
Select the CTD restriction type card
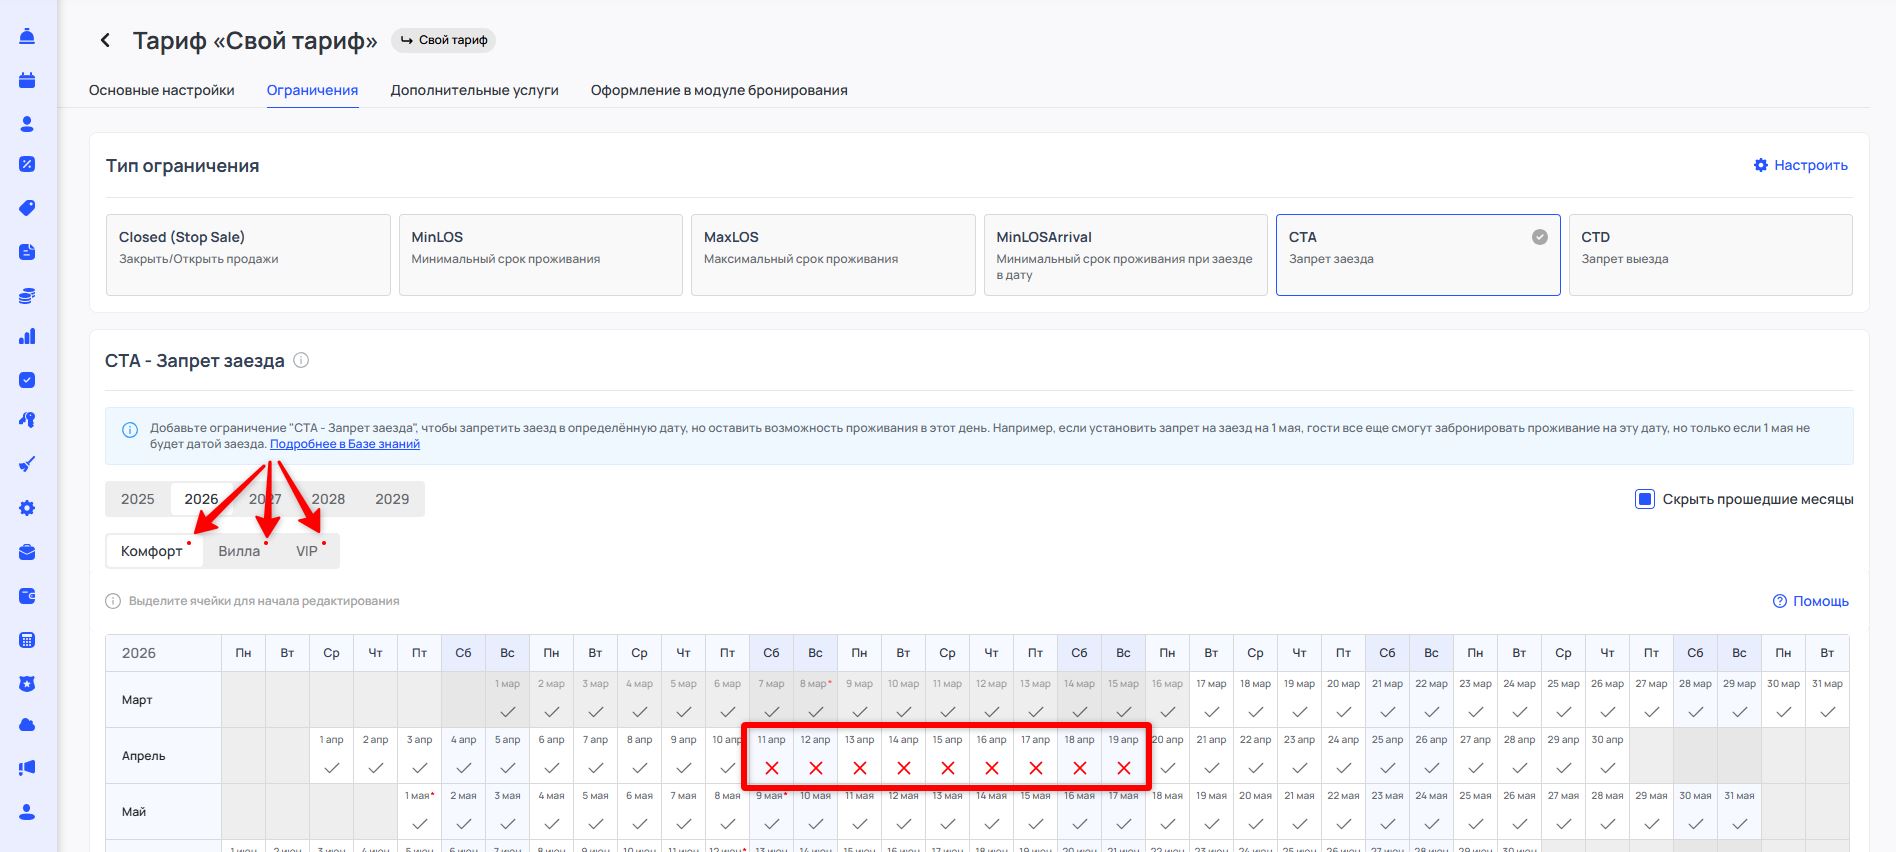pos(1710,254)
